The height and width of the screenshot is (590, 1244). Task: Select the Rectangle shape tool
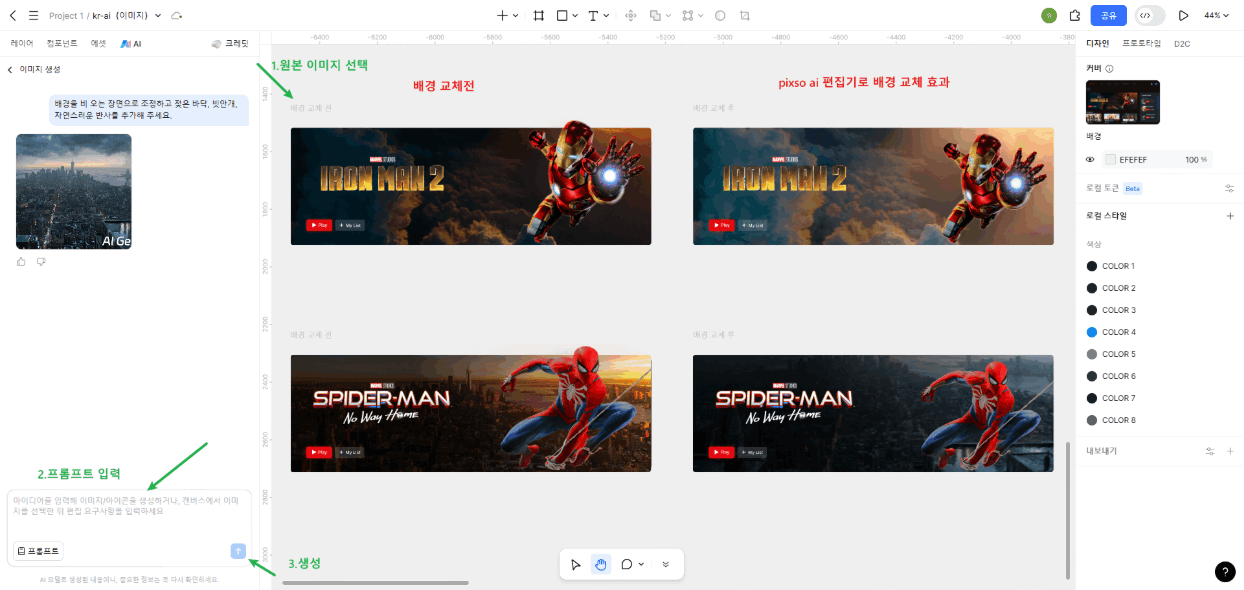click(x=562, y=16)
